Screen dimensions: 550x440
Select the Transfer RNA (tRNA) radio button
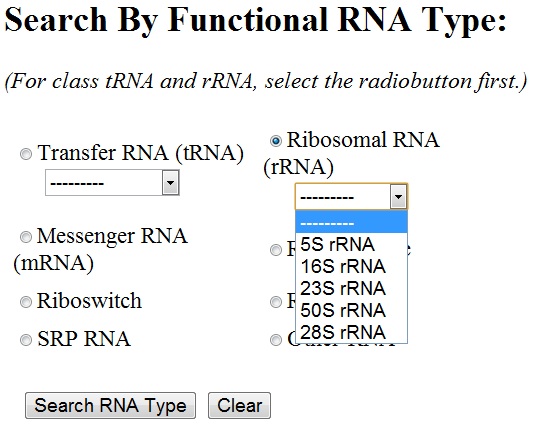[x=26, y=154]
